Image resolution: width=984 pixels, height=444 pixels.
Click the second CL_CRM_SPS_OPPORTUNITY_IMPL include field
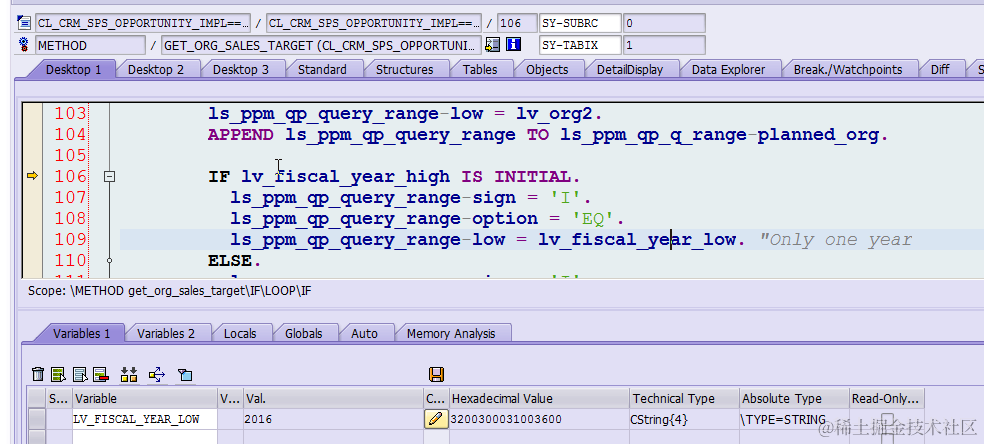click(x=374, y=23)
